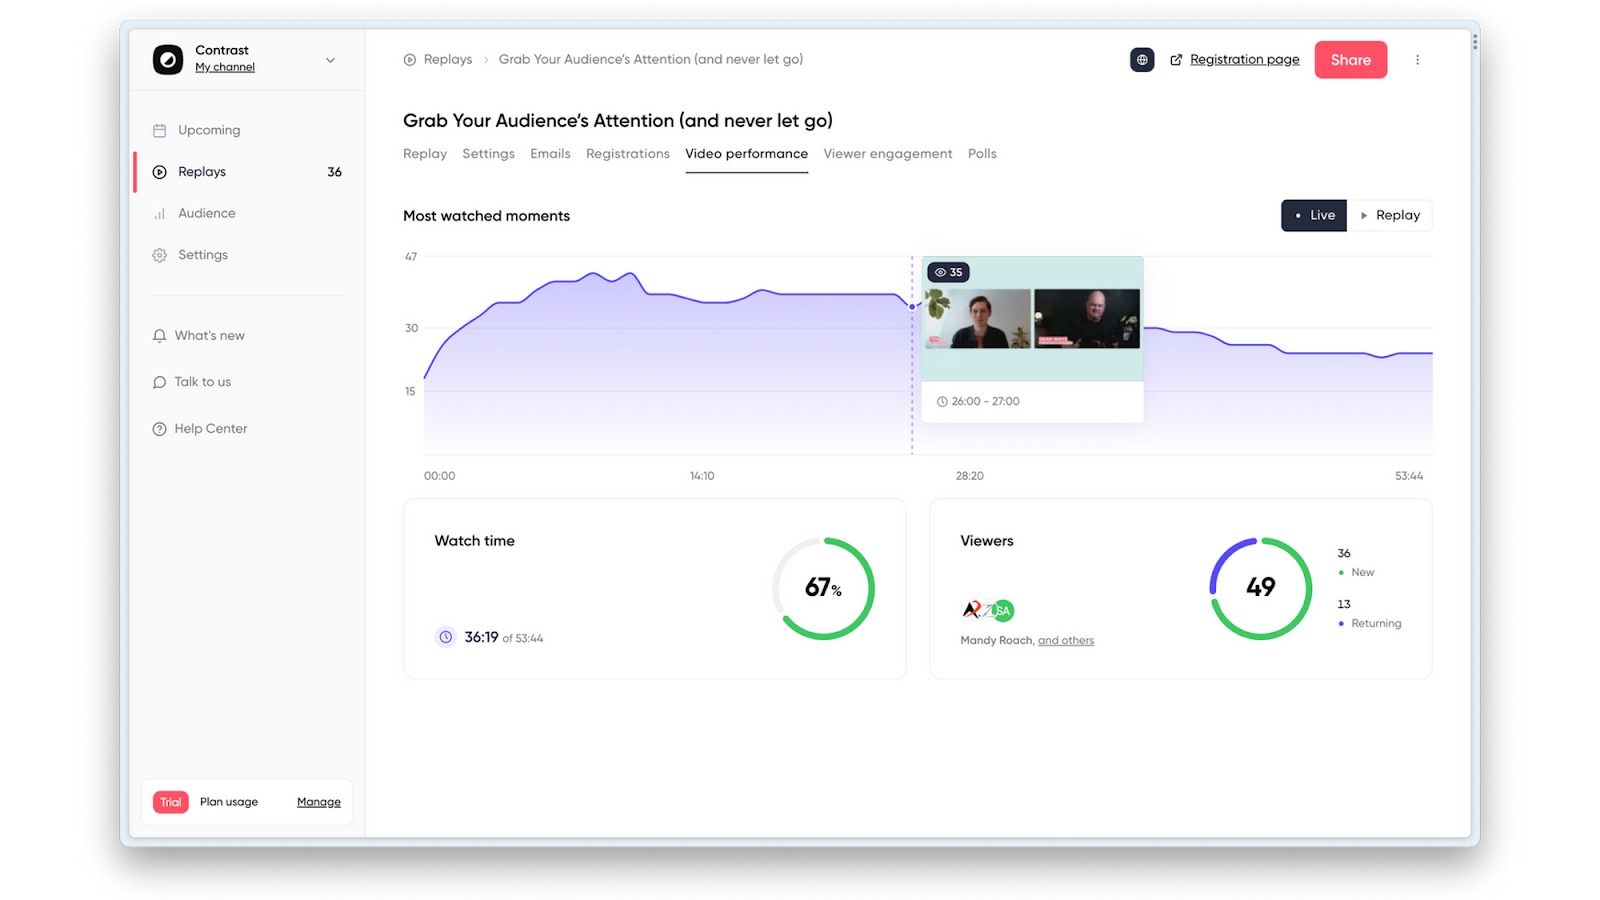
Task: Select the Video performance tab
Action: 747,154
